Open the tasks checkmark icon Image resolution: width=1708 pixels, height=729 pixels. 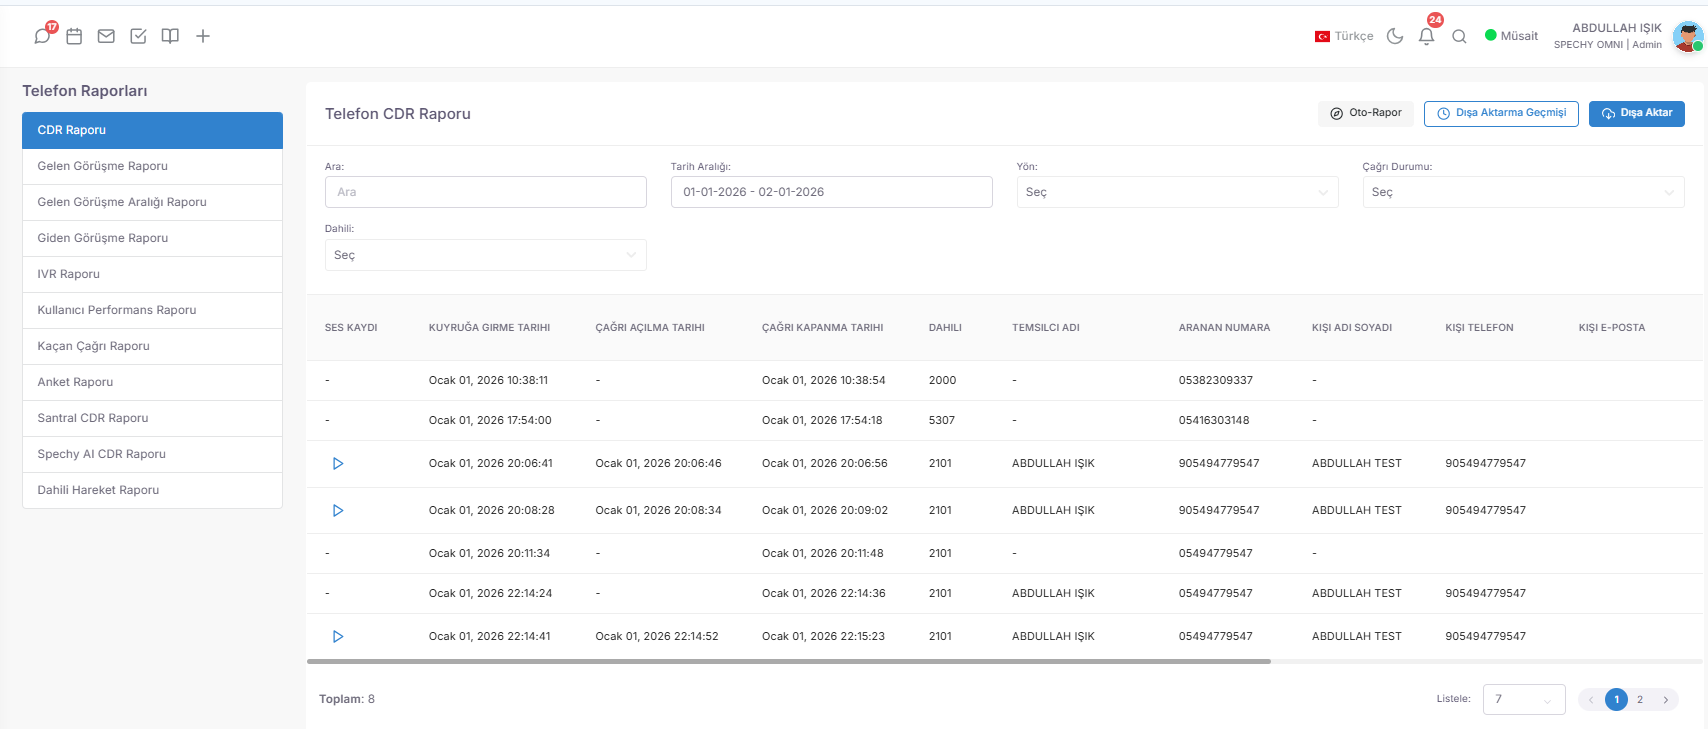coord(138,36)
